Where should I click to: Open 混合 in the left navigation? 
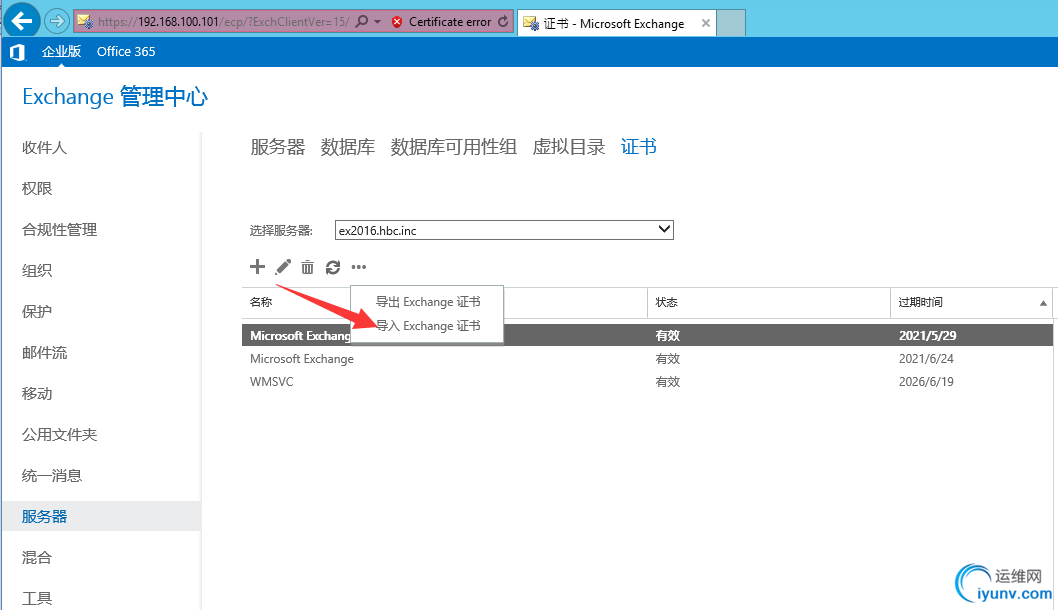pyautogui.click(x=37, y=557)
